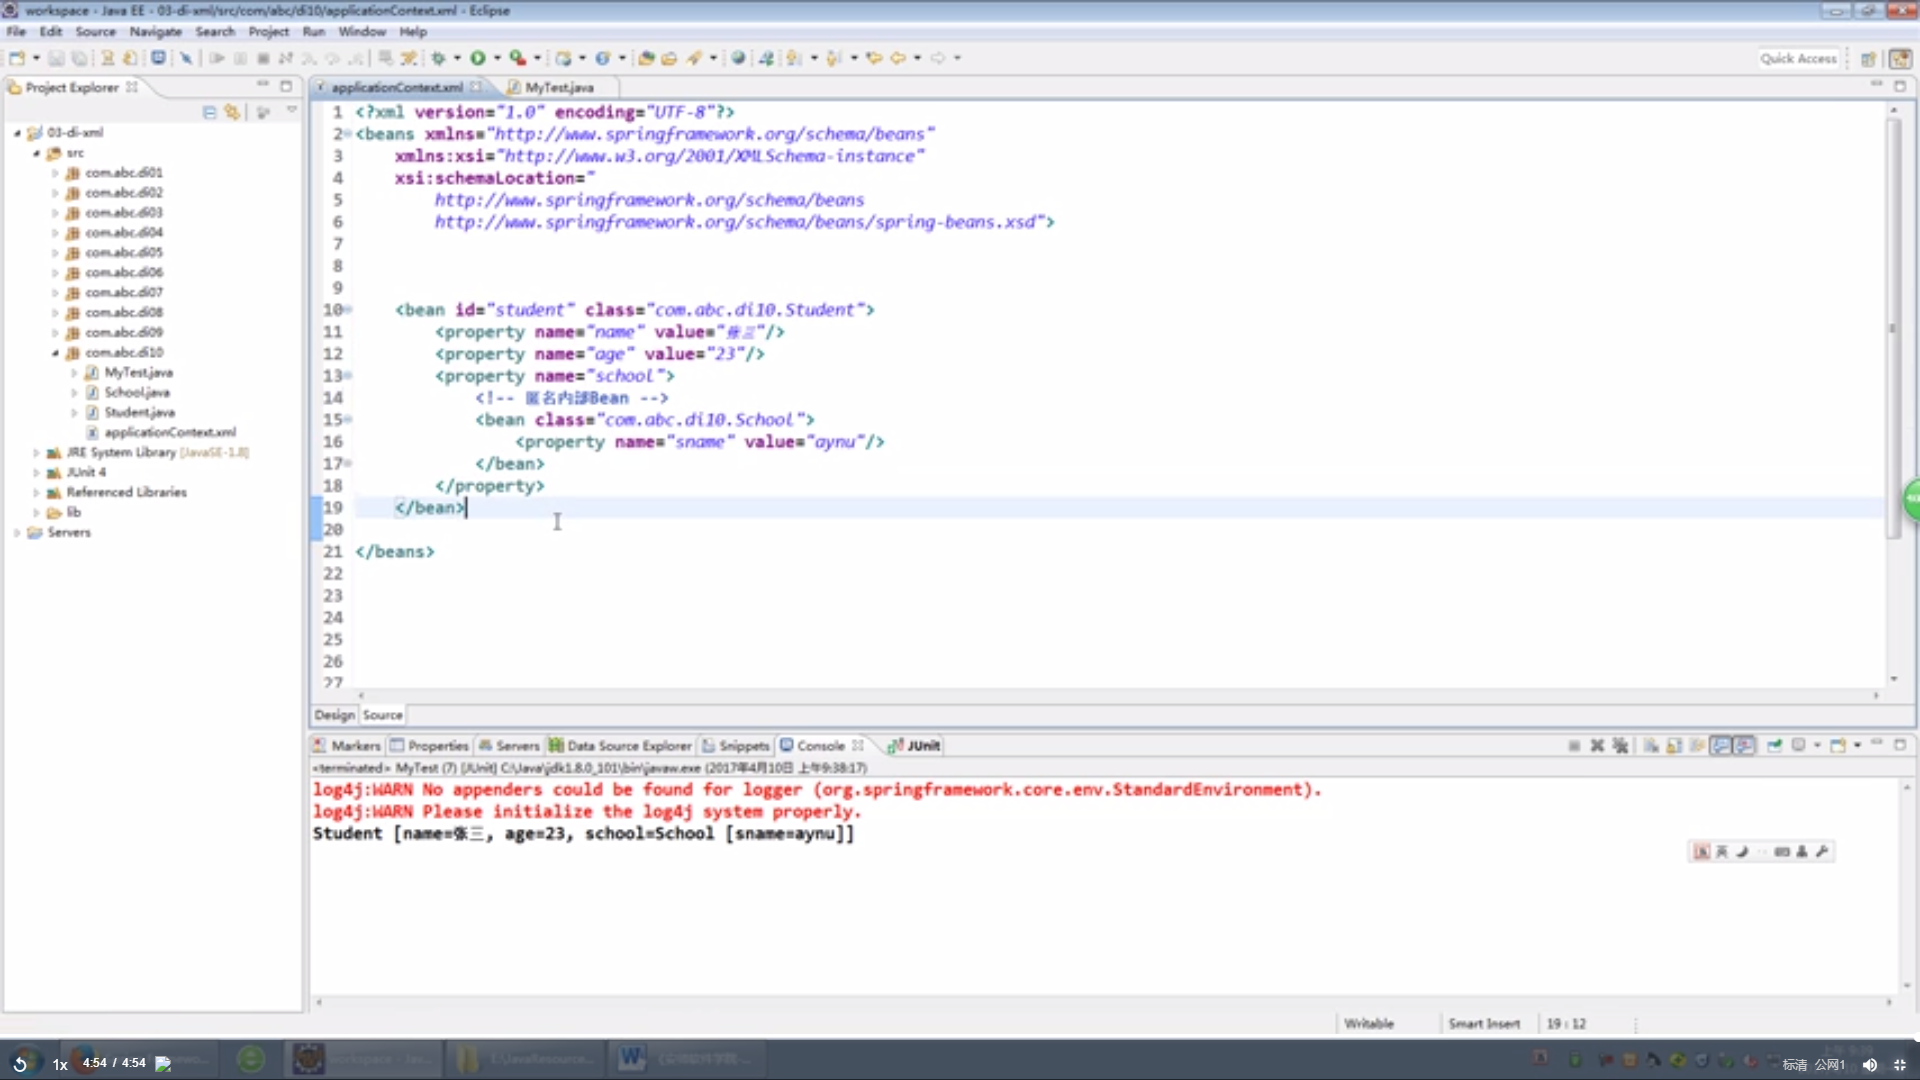The width and height of the screenshot is (1920, 1080).
Task: Click the Forward navigation arrow in toolbar
Action: 938,58
